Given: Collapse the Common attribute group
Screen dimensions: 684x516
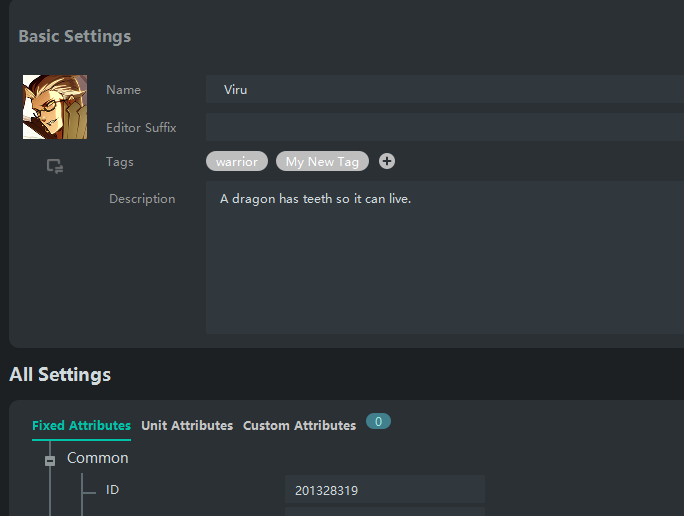Looking at the screenshot, I should (49, 460).
